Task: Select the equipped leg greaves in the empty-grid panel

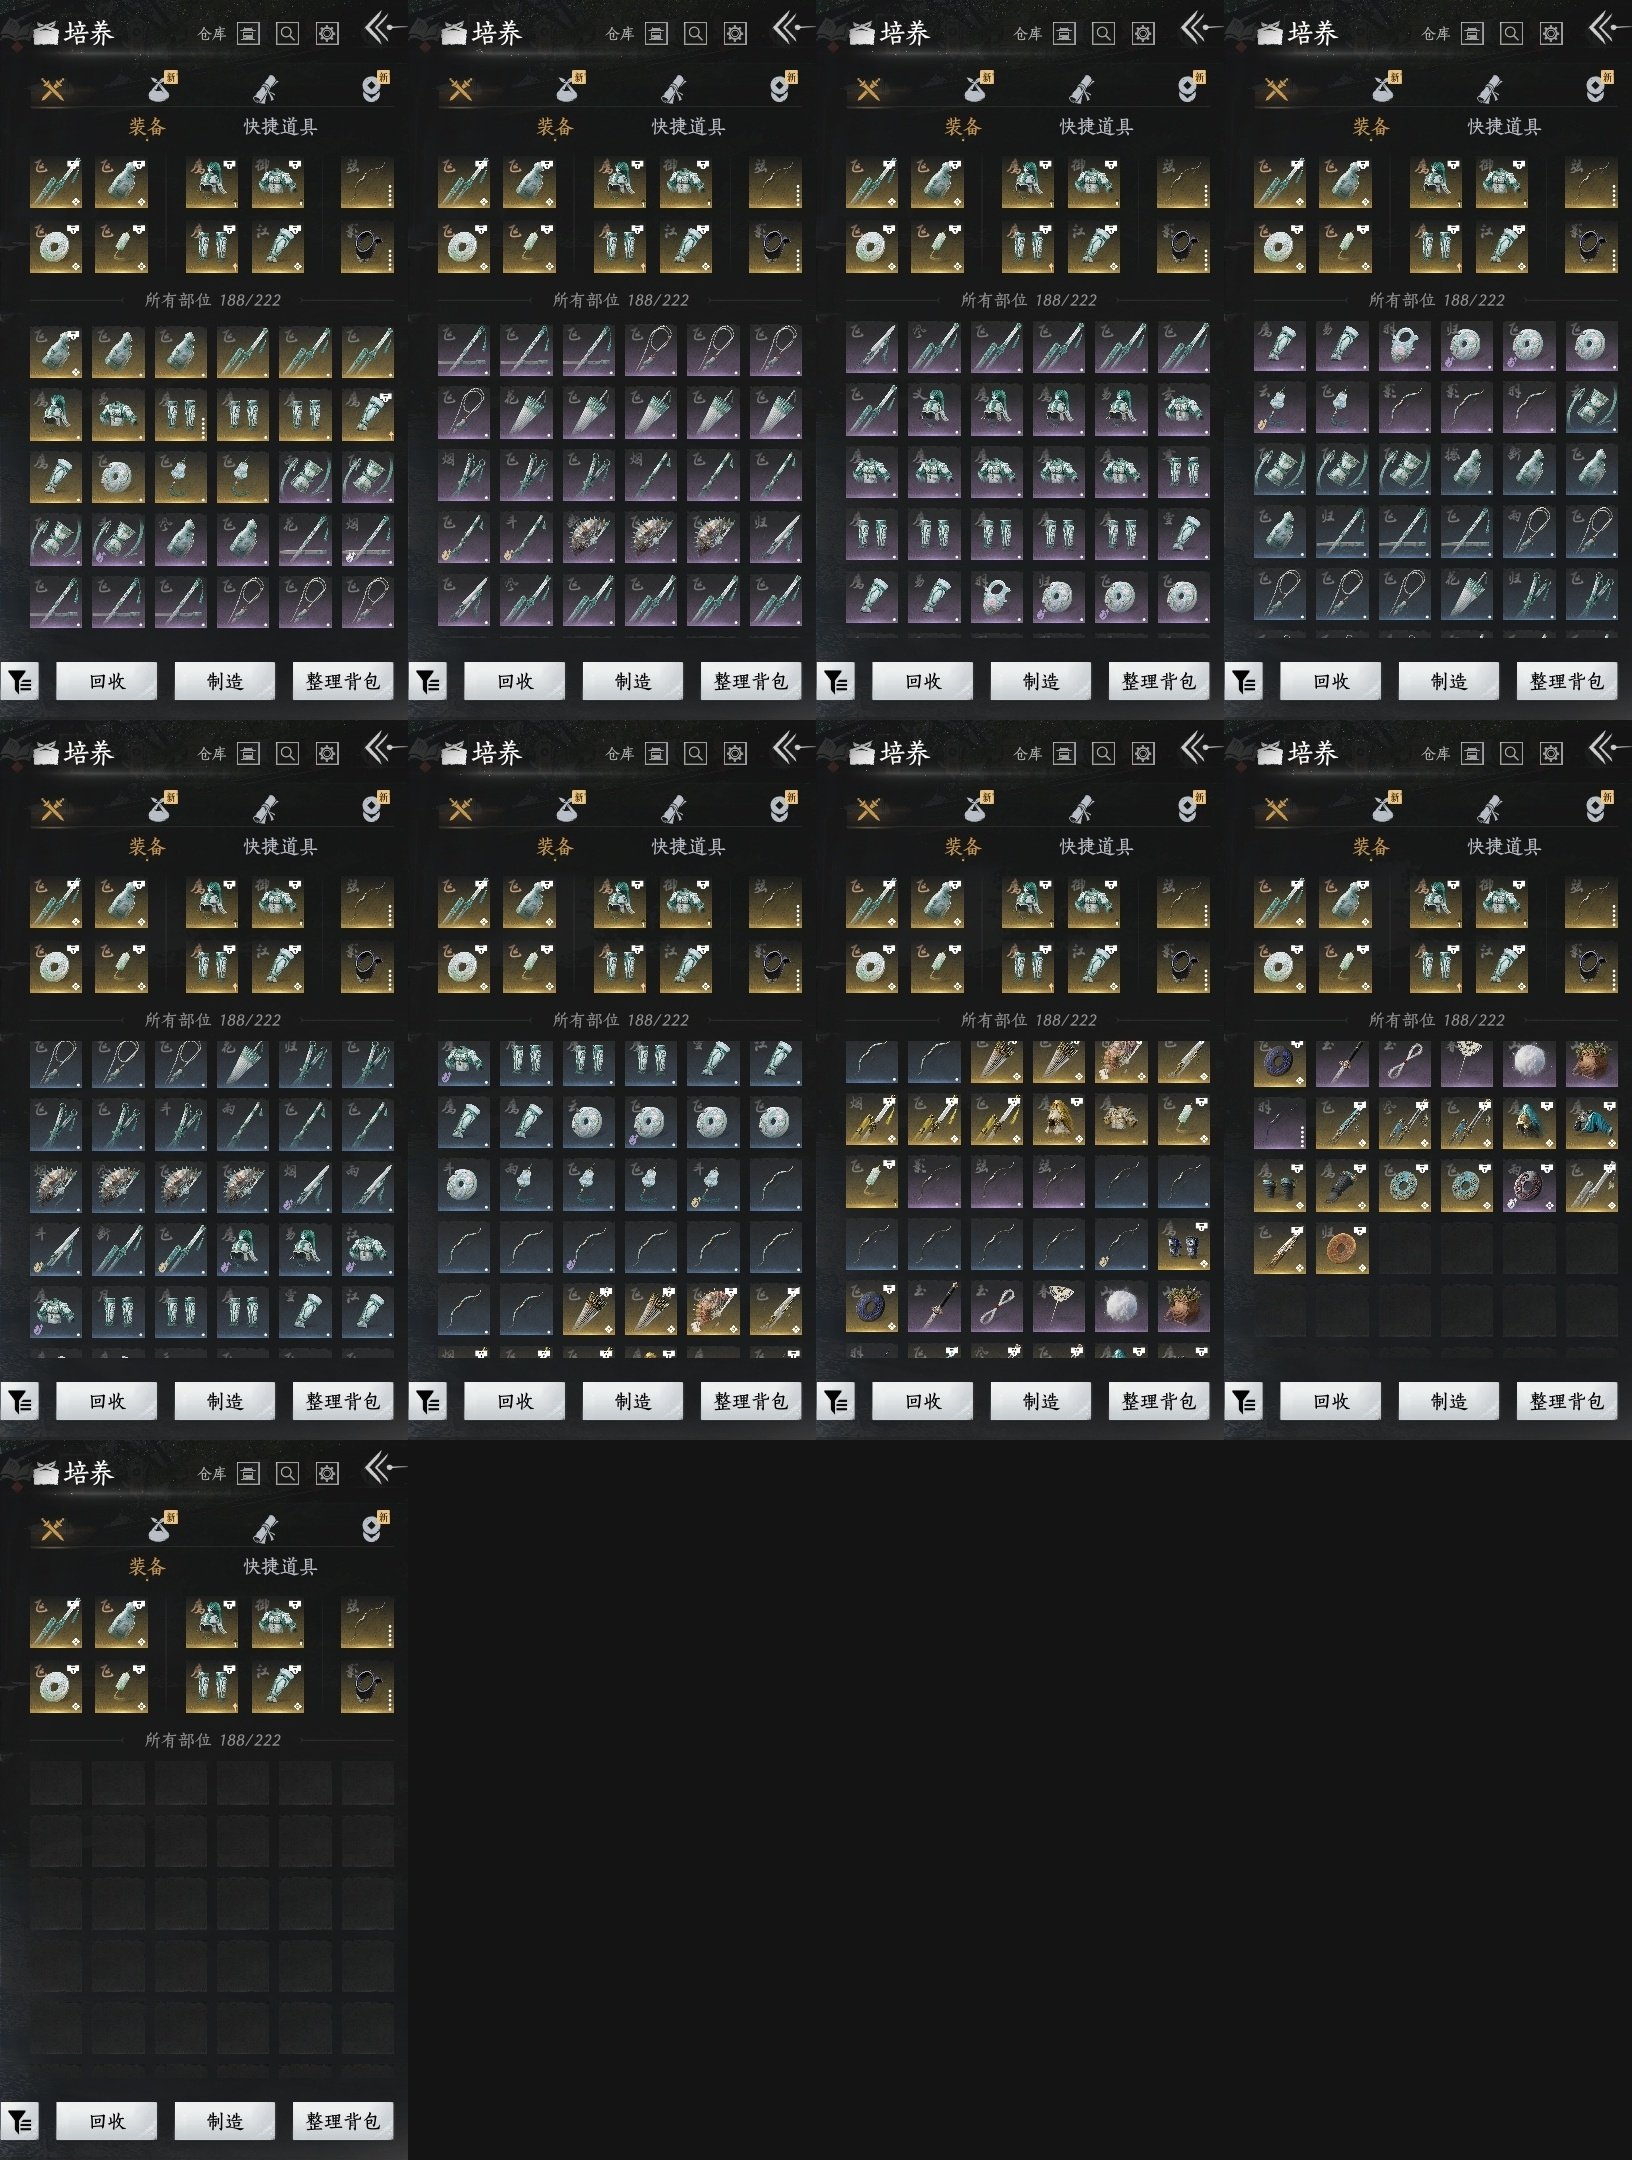Action: coord(212,1687)
